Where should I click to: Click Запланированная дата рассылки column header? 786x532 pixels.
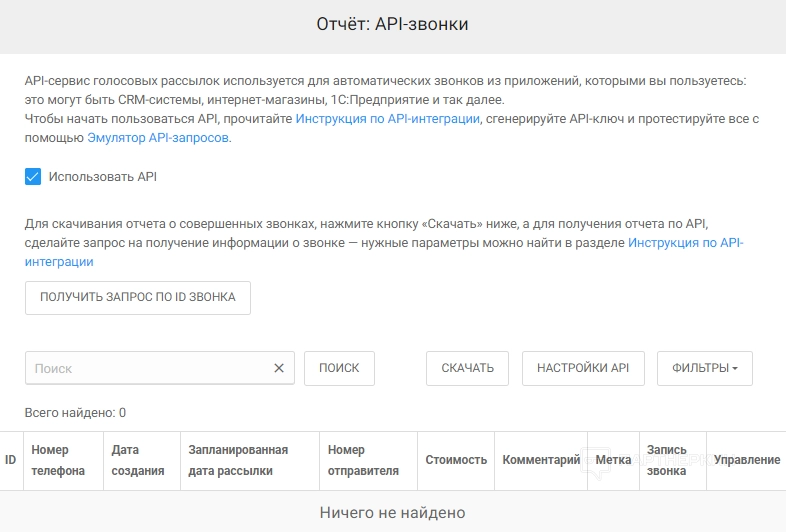coord(238,460)
